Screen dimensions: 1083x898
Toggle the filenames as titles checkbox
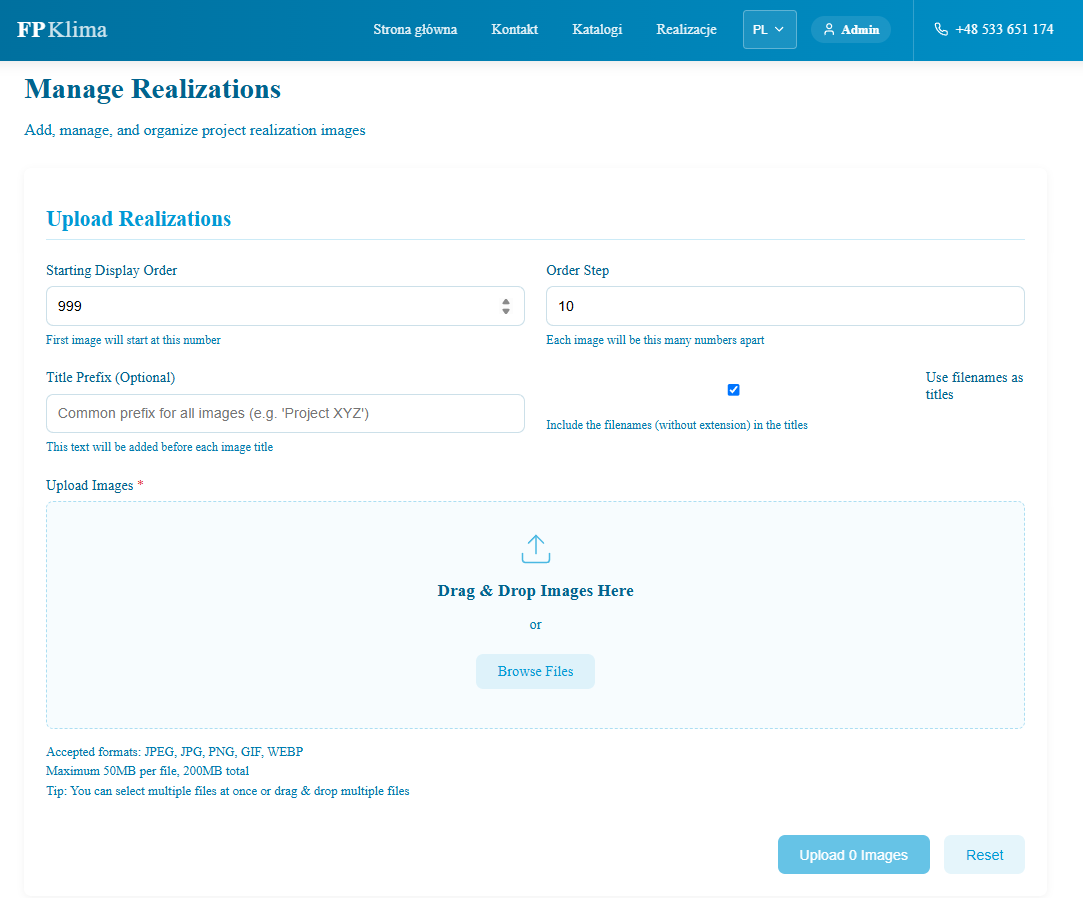click(733, 390)
